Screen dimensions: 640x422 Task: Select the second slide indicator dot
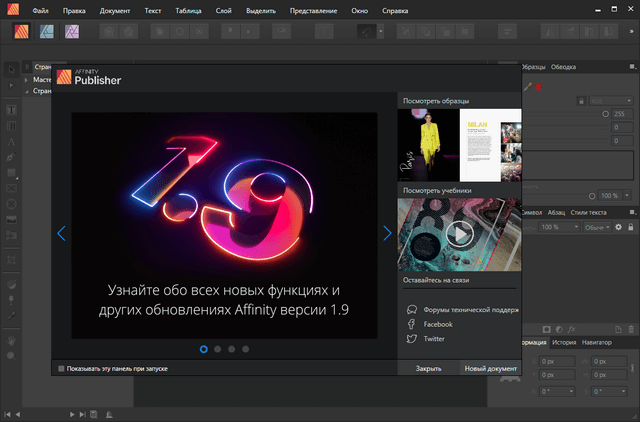tap(218, 349)
